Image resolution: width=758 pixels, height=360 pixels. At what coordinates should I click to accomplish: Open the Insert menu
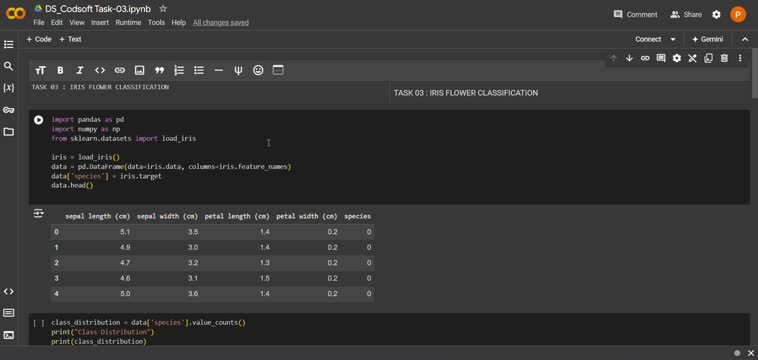pyautogui.click(x=100, y=22)
